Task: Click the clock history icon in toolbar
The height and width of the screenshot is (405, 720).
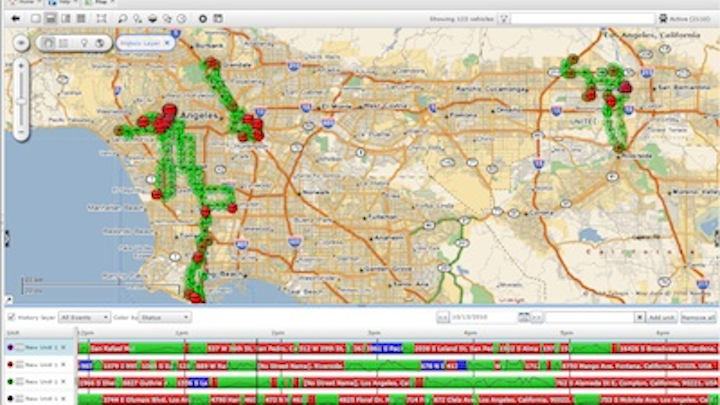Action: 182,18
